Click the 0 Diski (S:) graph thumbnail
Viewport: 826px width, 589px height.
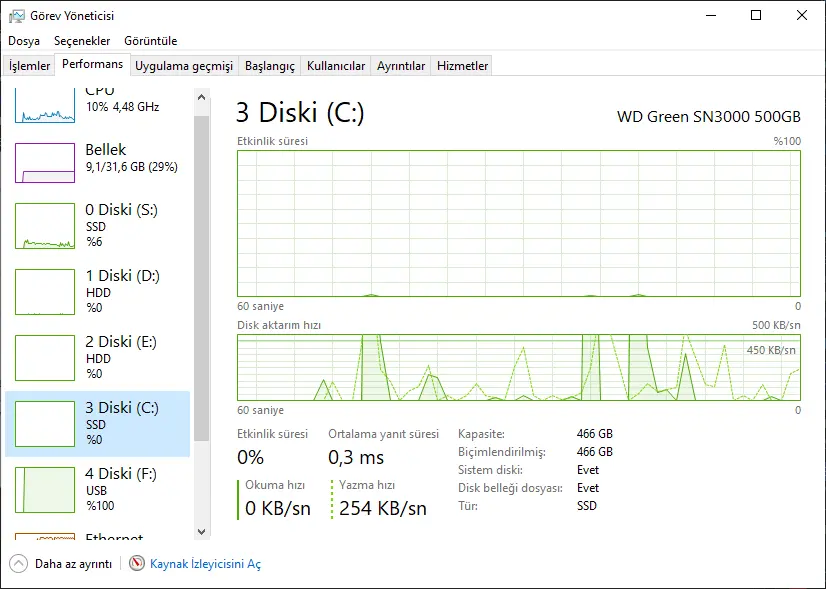tap(45, 226)
